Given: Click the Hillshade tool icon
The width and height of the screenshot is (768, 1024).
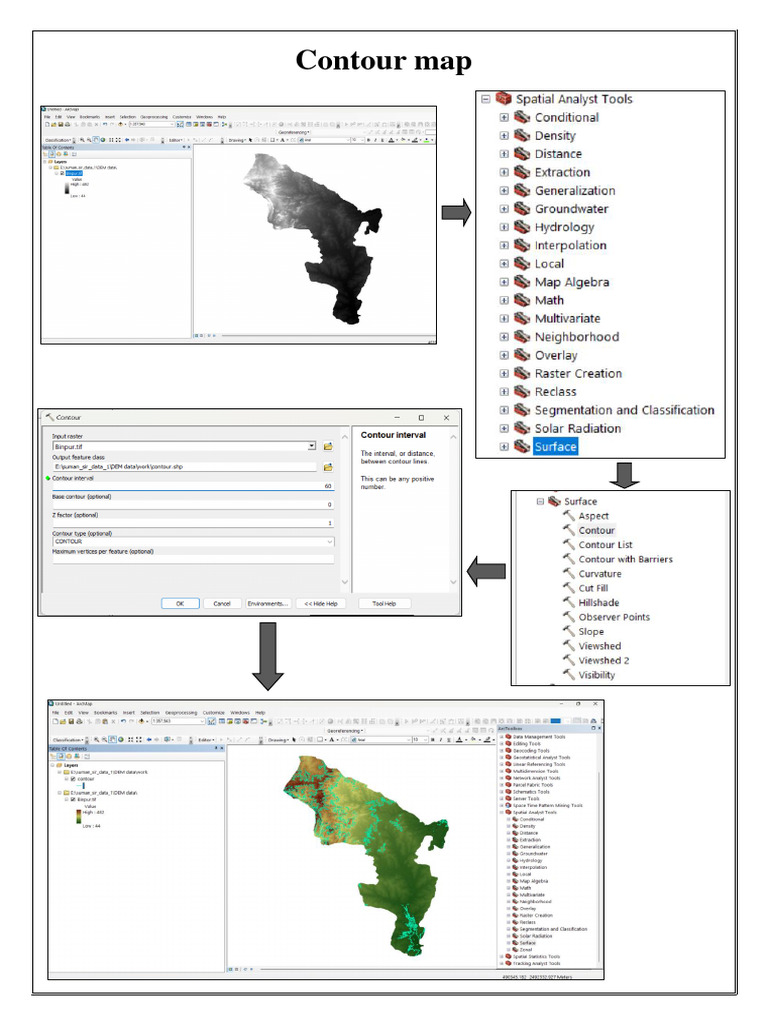Looking at the screenshot, I should (569, 602).
